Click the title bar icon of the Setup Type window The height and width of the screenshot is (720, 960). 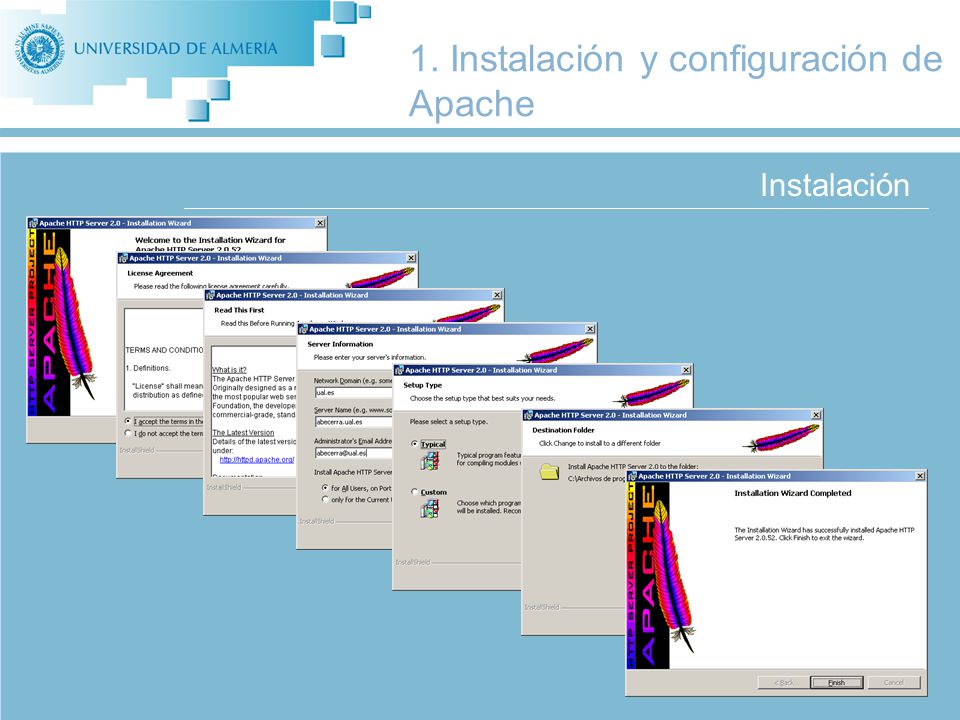tap(399, 370)
